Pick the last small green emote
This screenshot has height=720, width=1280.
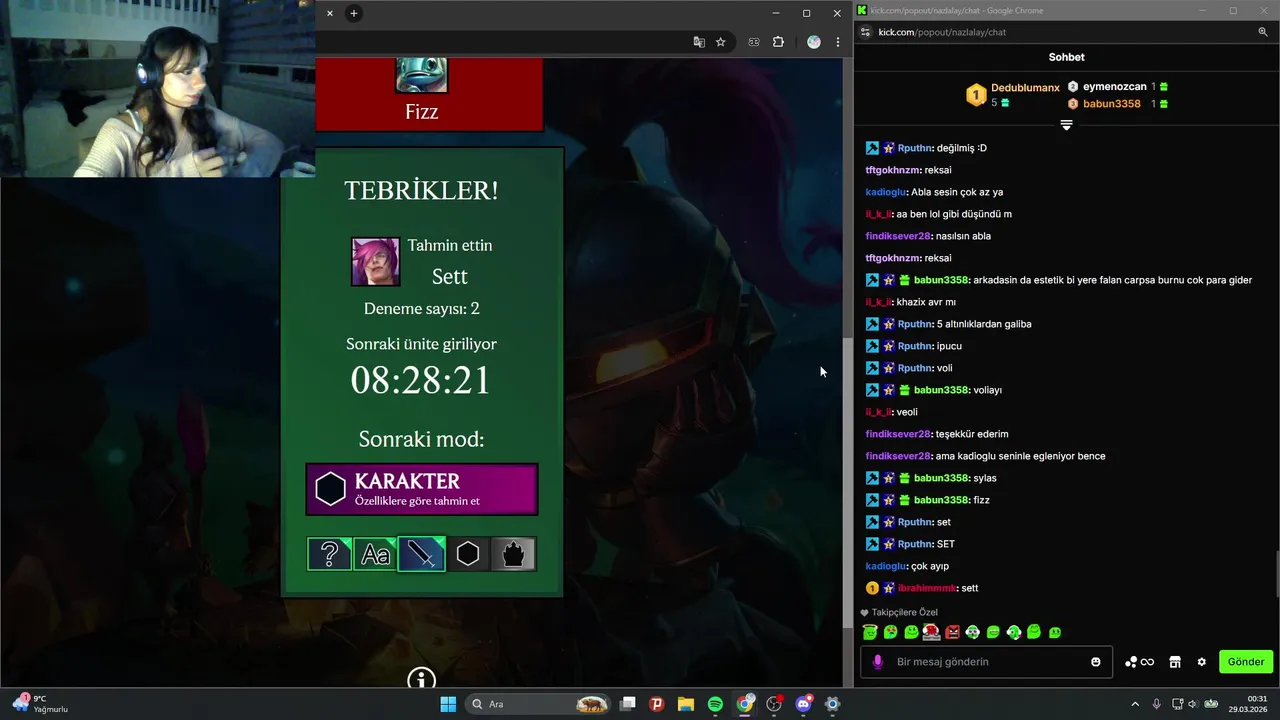click(1054, 632)
